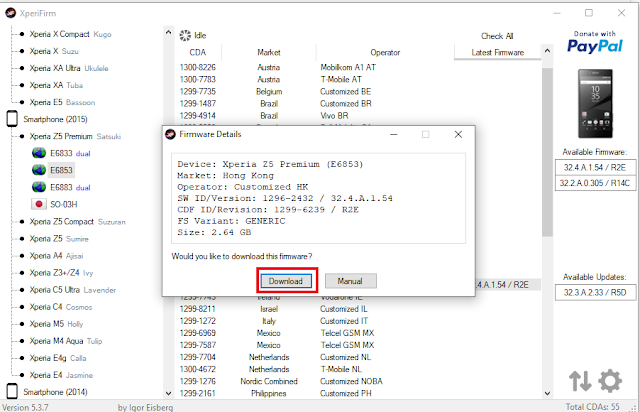
Task: Select the E6853 model
Action: [x=61, y=170]
